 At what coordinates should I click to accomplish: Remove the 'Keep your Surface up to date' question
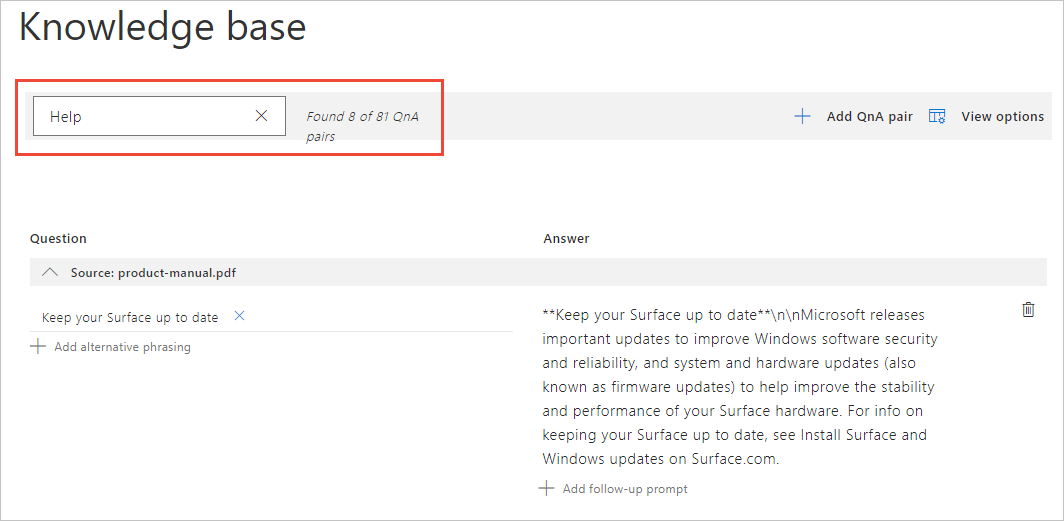[x=239, y=315]
